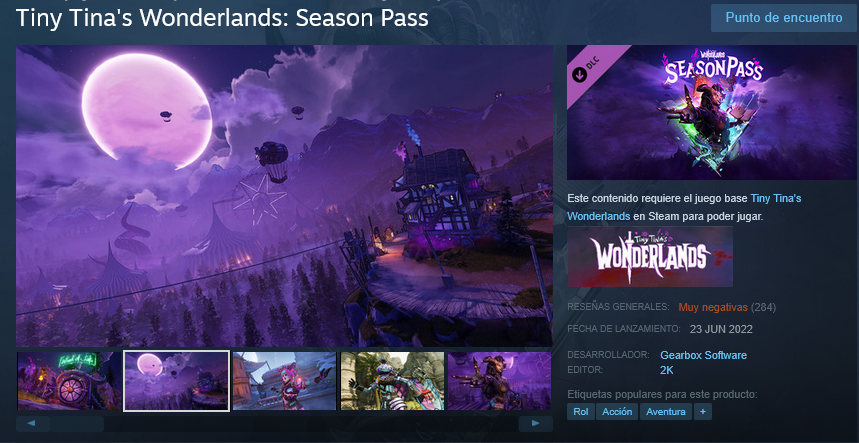859x443 pixels.
Task: Click the Rol tag
Action: [581, 412]
